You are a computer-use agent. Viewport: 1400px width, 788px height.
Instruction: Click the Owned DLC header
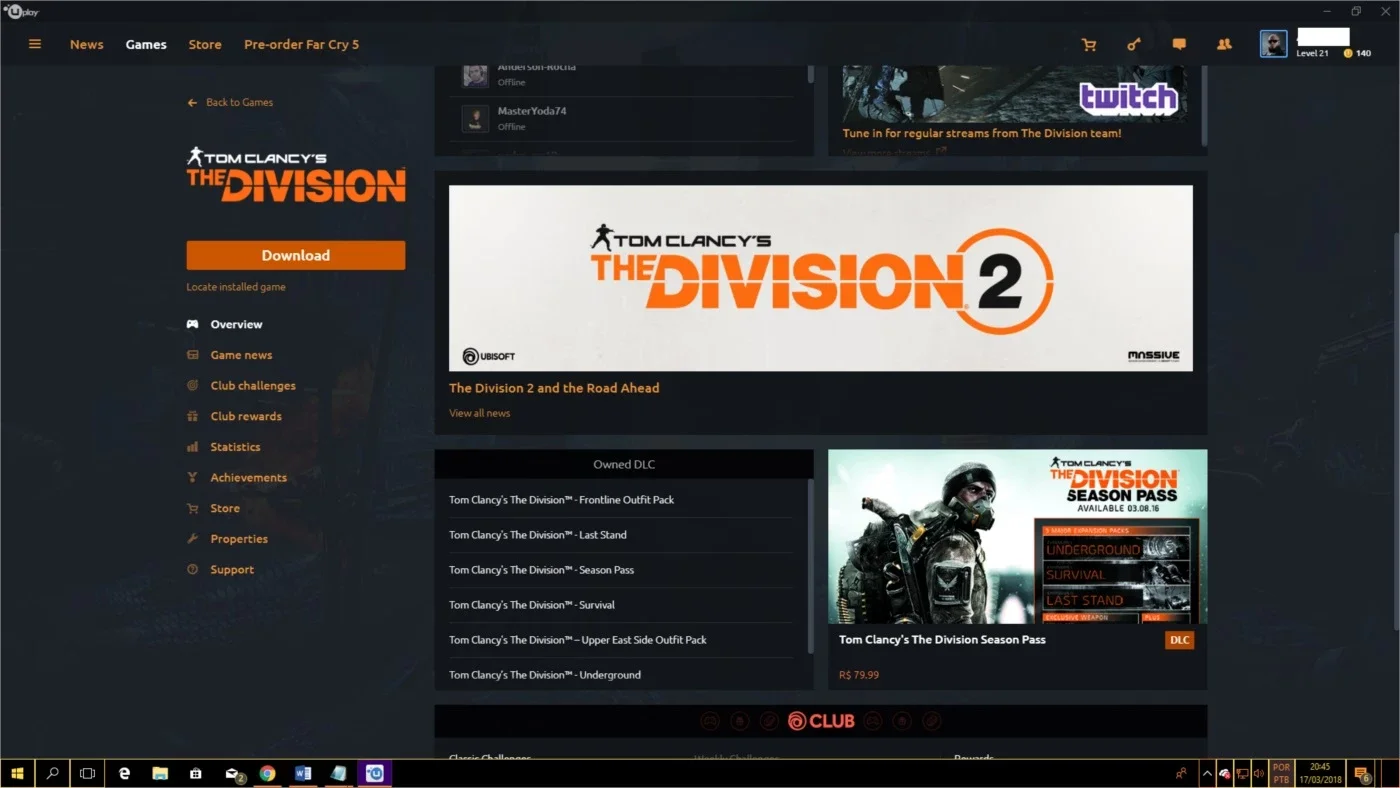[x=624, y=464]
